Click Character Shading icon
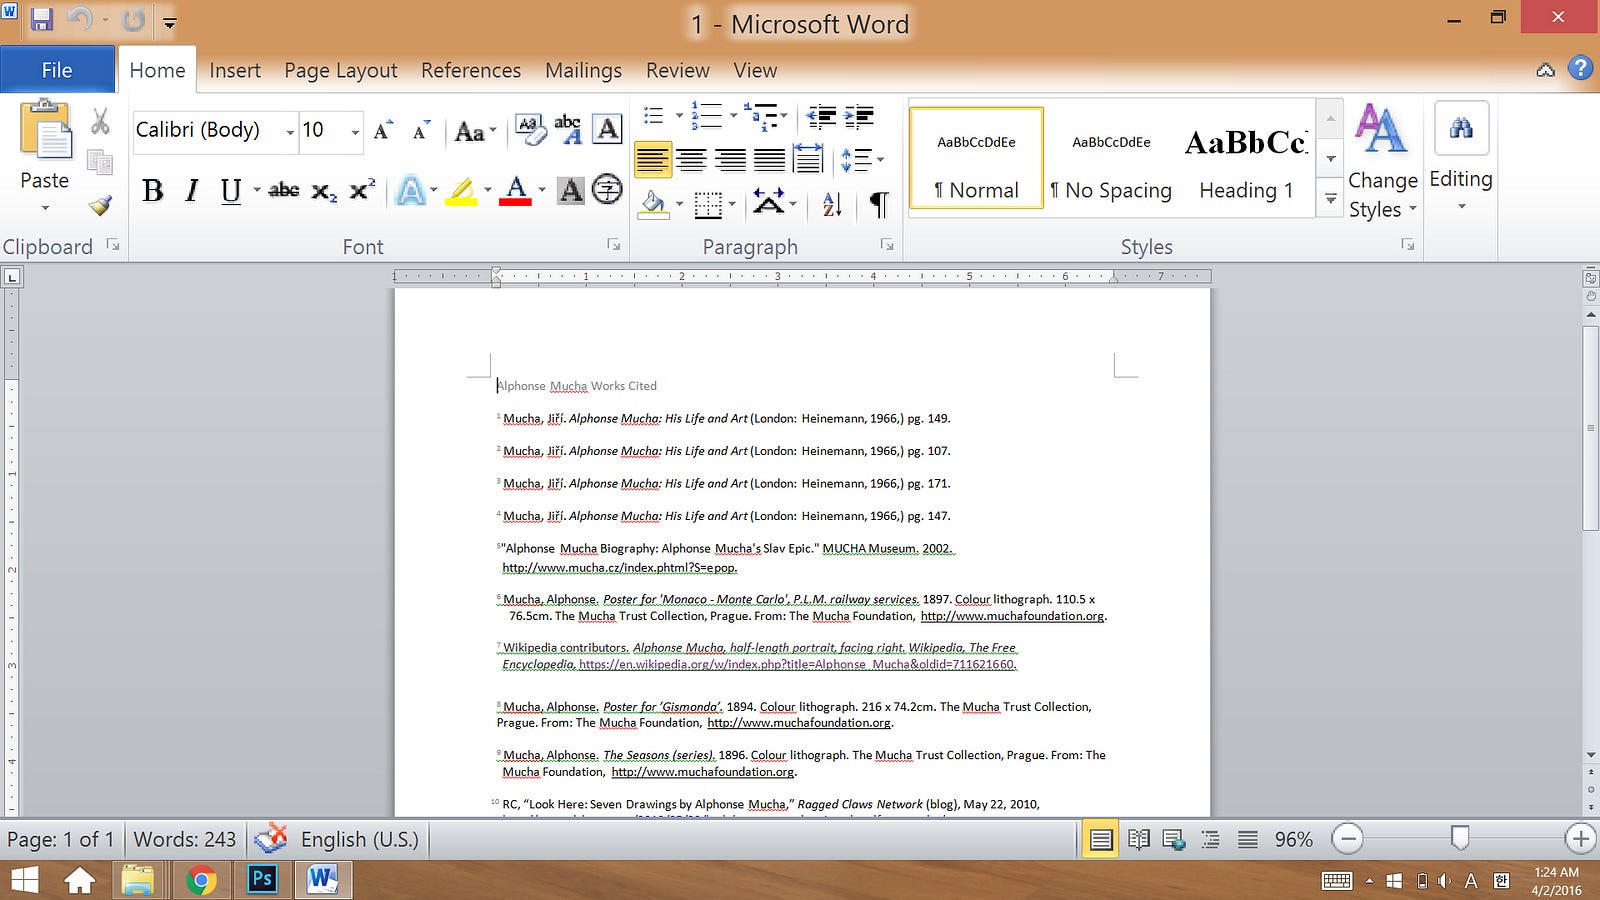Viewport: 1600px width, 900px height. point(571,190)
